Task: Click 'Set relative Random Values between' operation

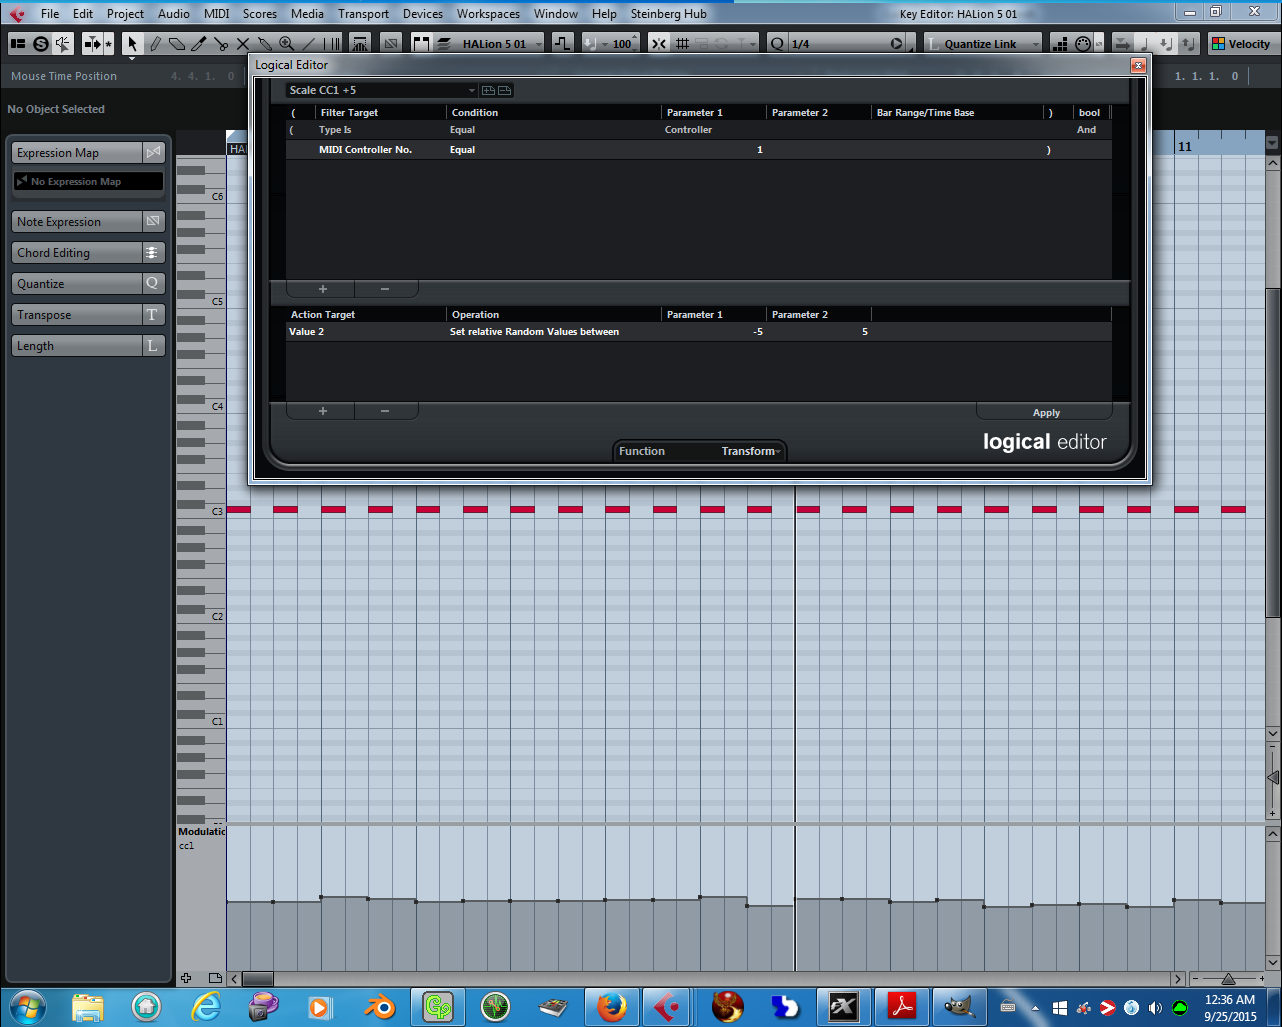Action: click(x=534, y=332)
